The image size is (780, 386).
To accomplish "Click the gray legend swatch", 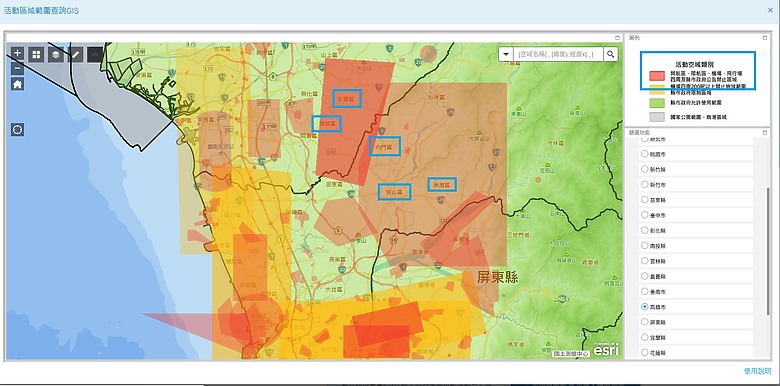I will pos(657,117).
